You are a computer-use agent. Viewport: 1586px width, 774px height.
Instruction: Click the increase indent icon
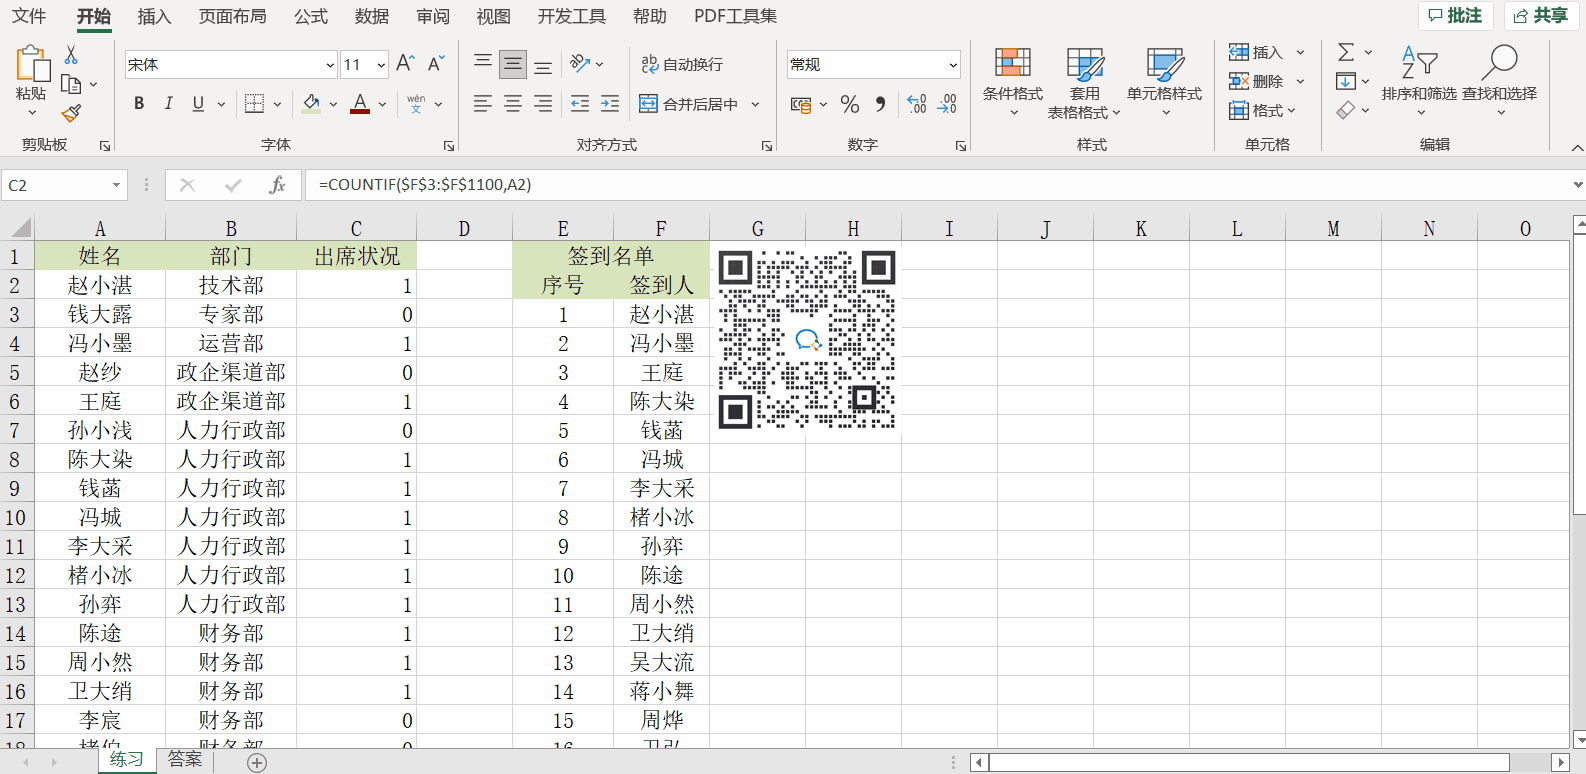[610, 103]
